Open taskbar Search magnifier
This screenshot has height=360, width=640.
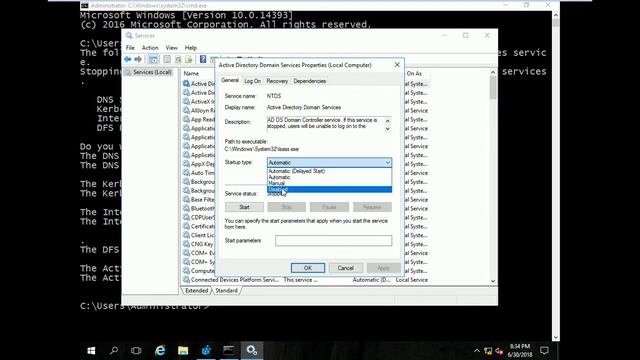[x=114, y=351]
